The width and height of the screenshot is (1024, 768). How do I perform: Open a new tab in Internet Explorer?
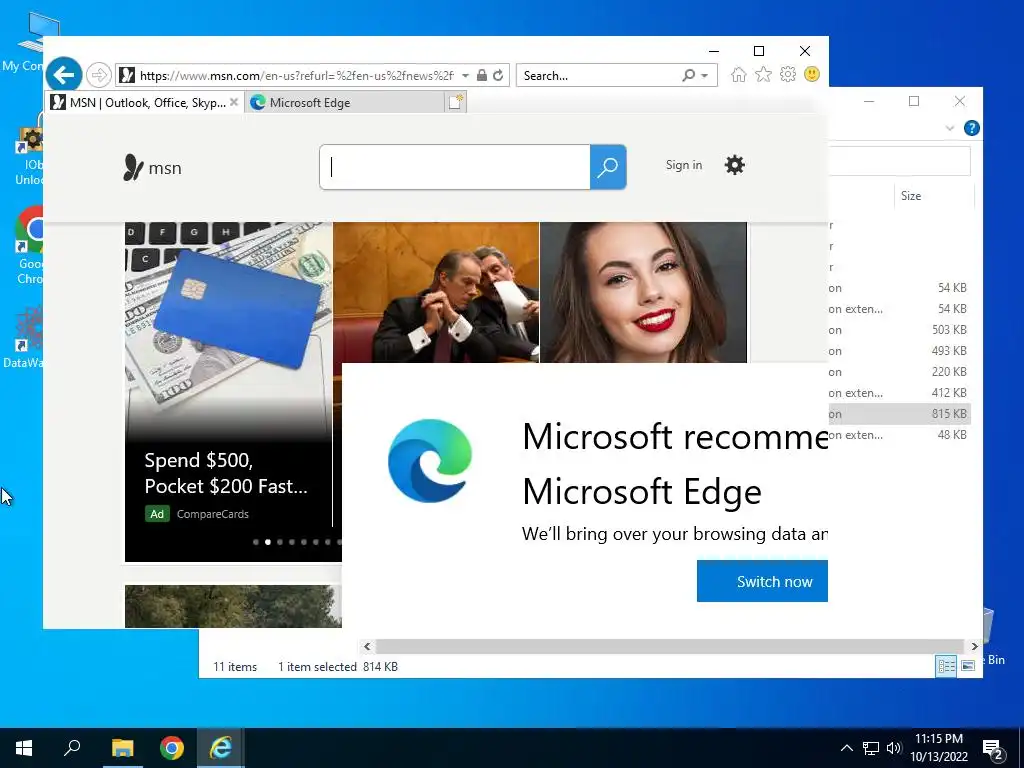pos(455,102)
